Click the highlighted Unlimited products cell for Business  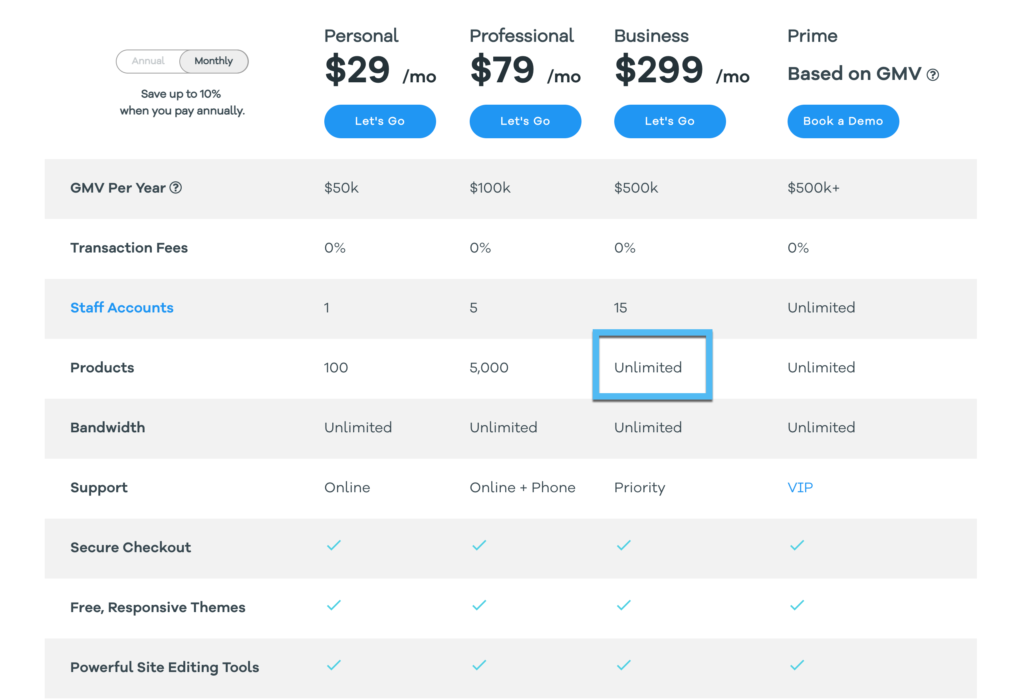tap(652, 366)
